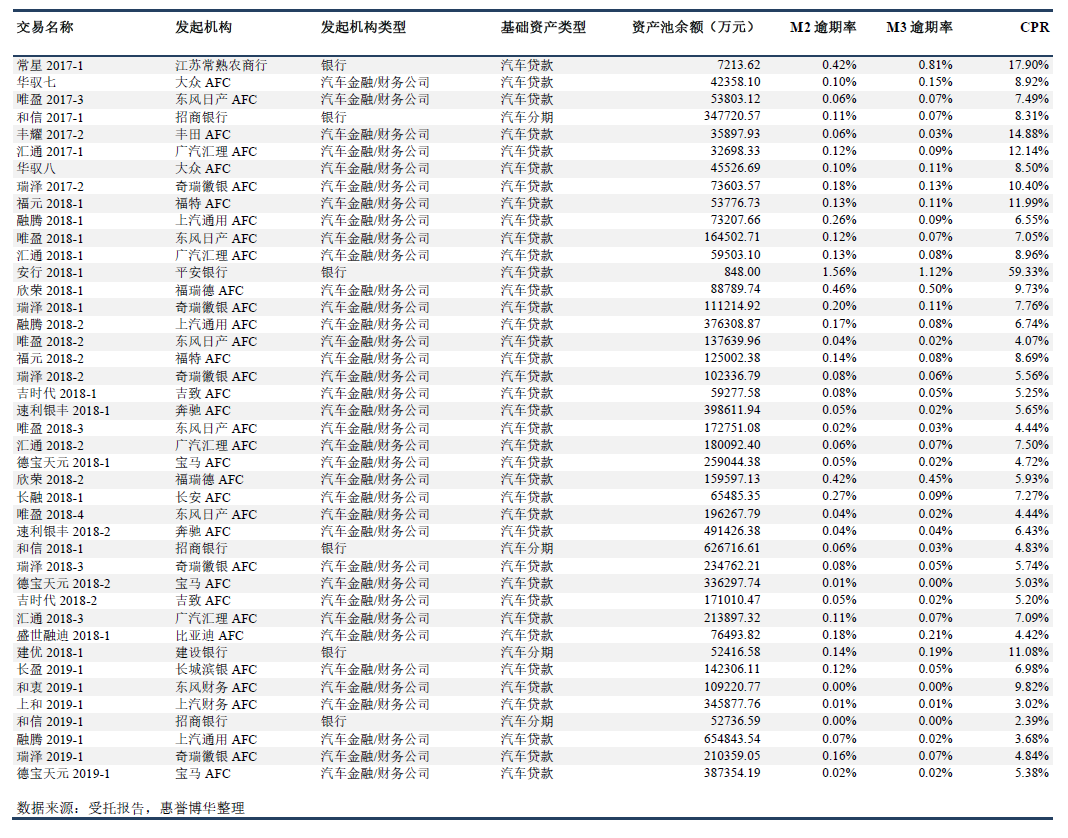This screenshot has width=1068, height=838.
Task: Click the 德宝天元 2018-1 transaction name
Action: tap(63, 463)
